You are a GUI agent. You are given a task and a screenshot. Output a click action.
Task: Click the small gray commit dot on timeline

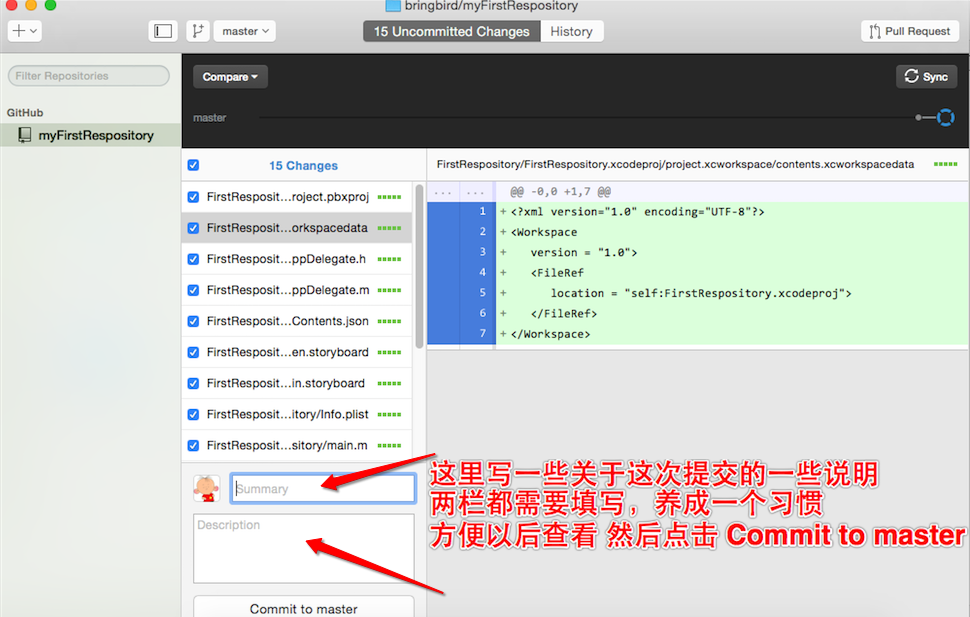point(919,117)
